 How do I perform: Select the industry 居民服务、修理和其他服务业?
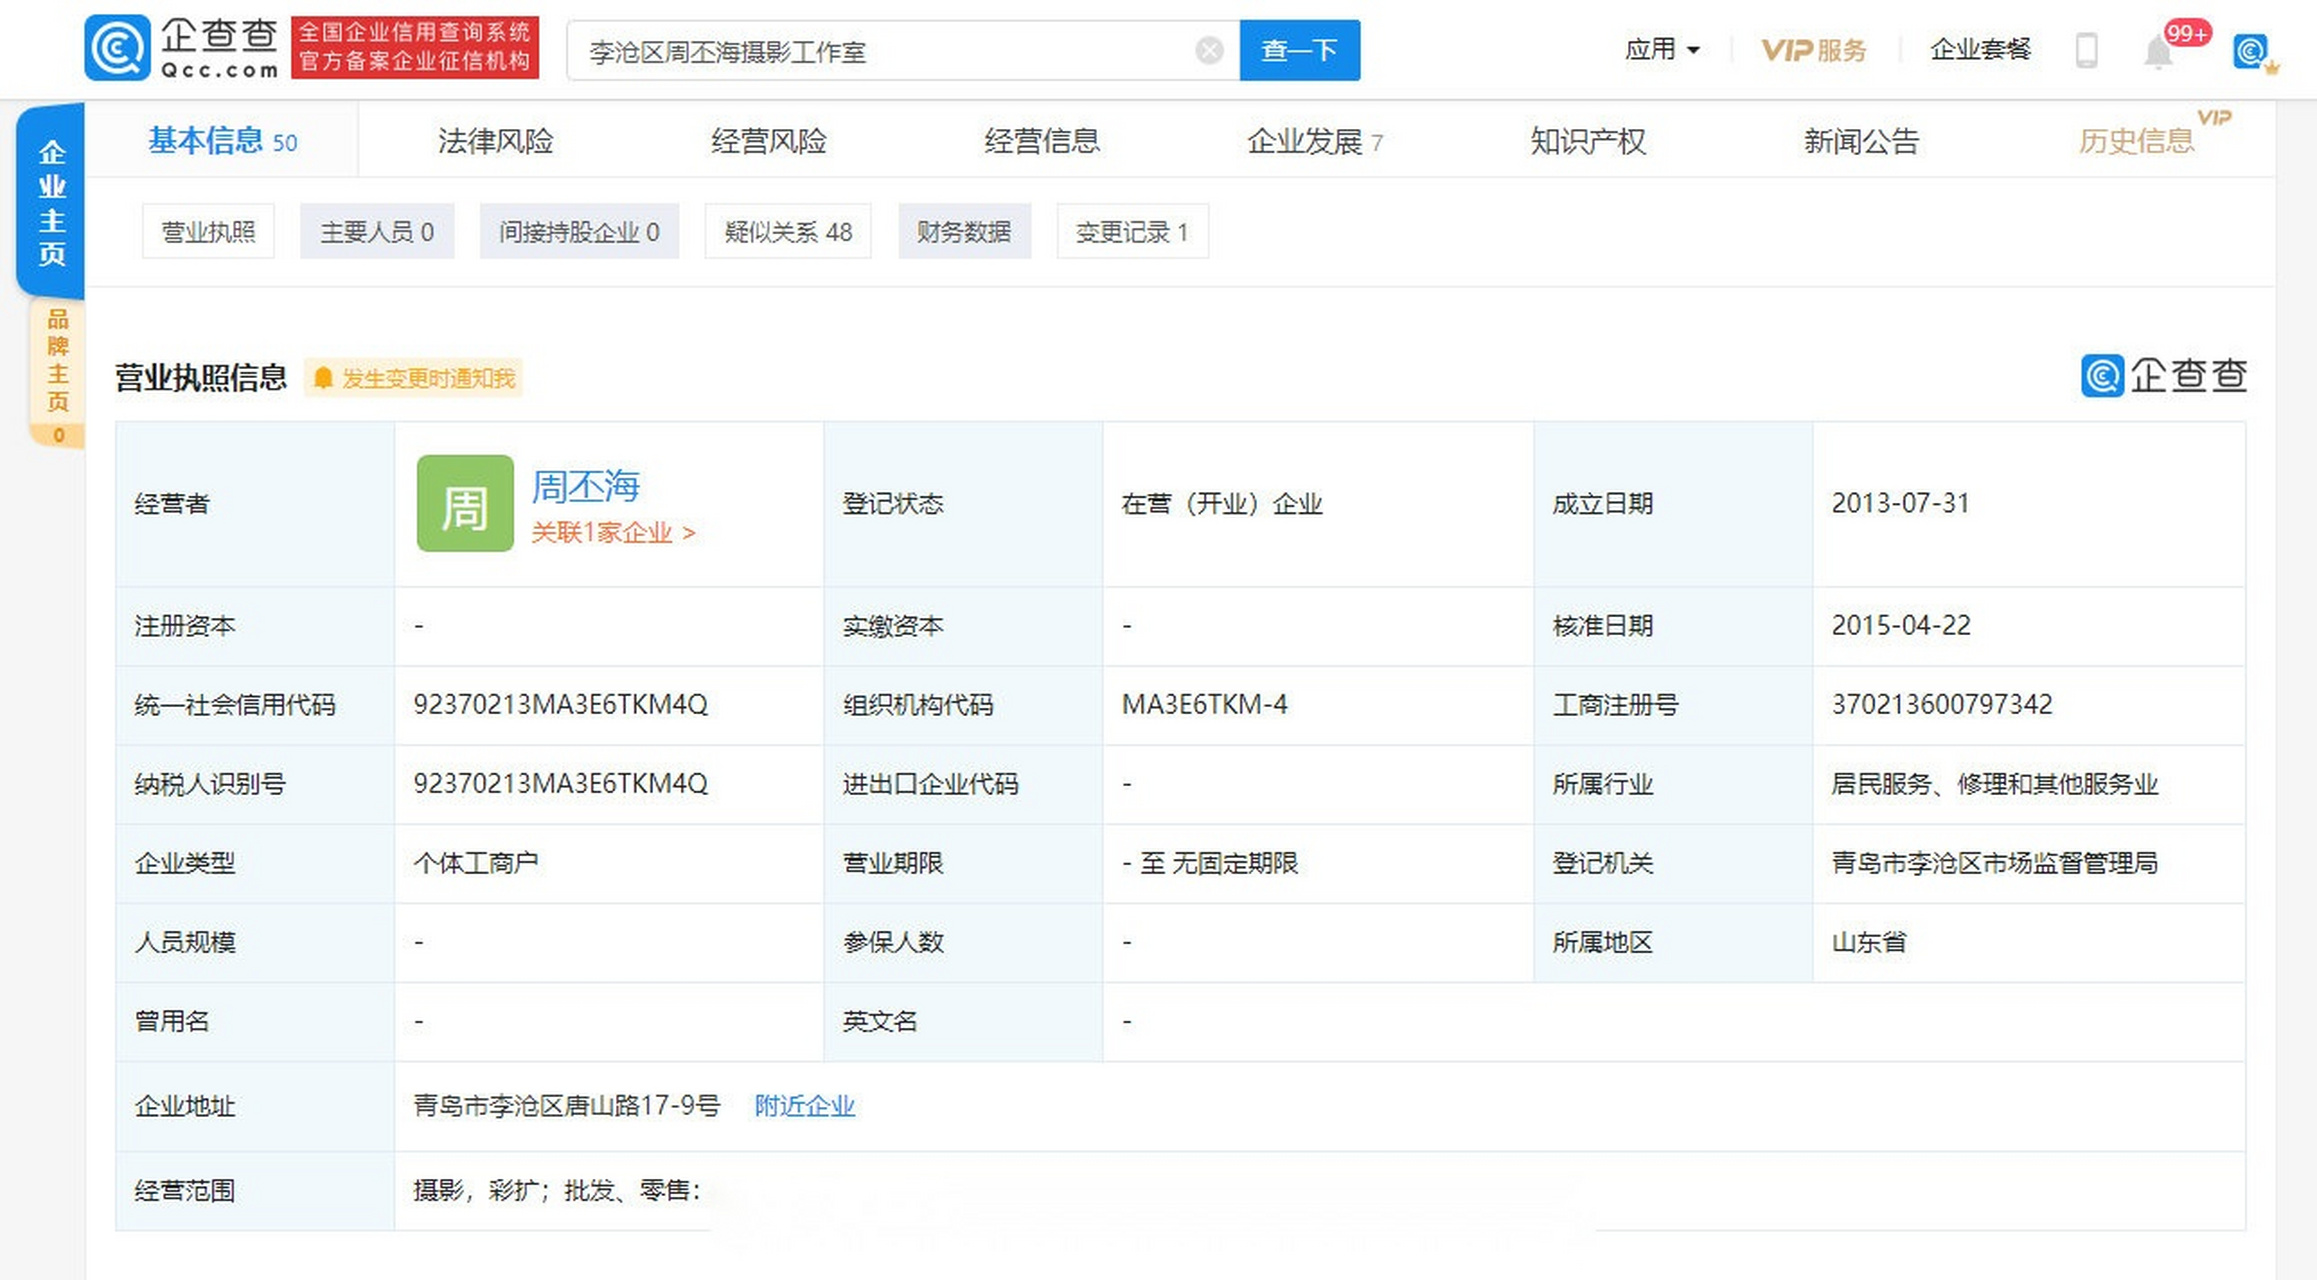[x=1994, y=784]
